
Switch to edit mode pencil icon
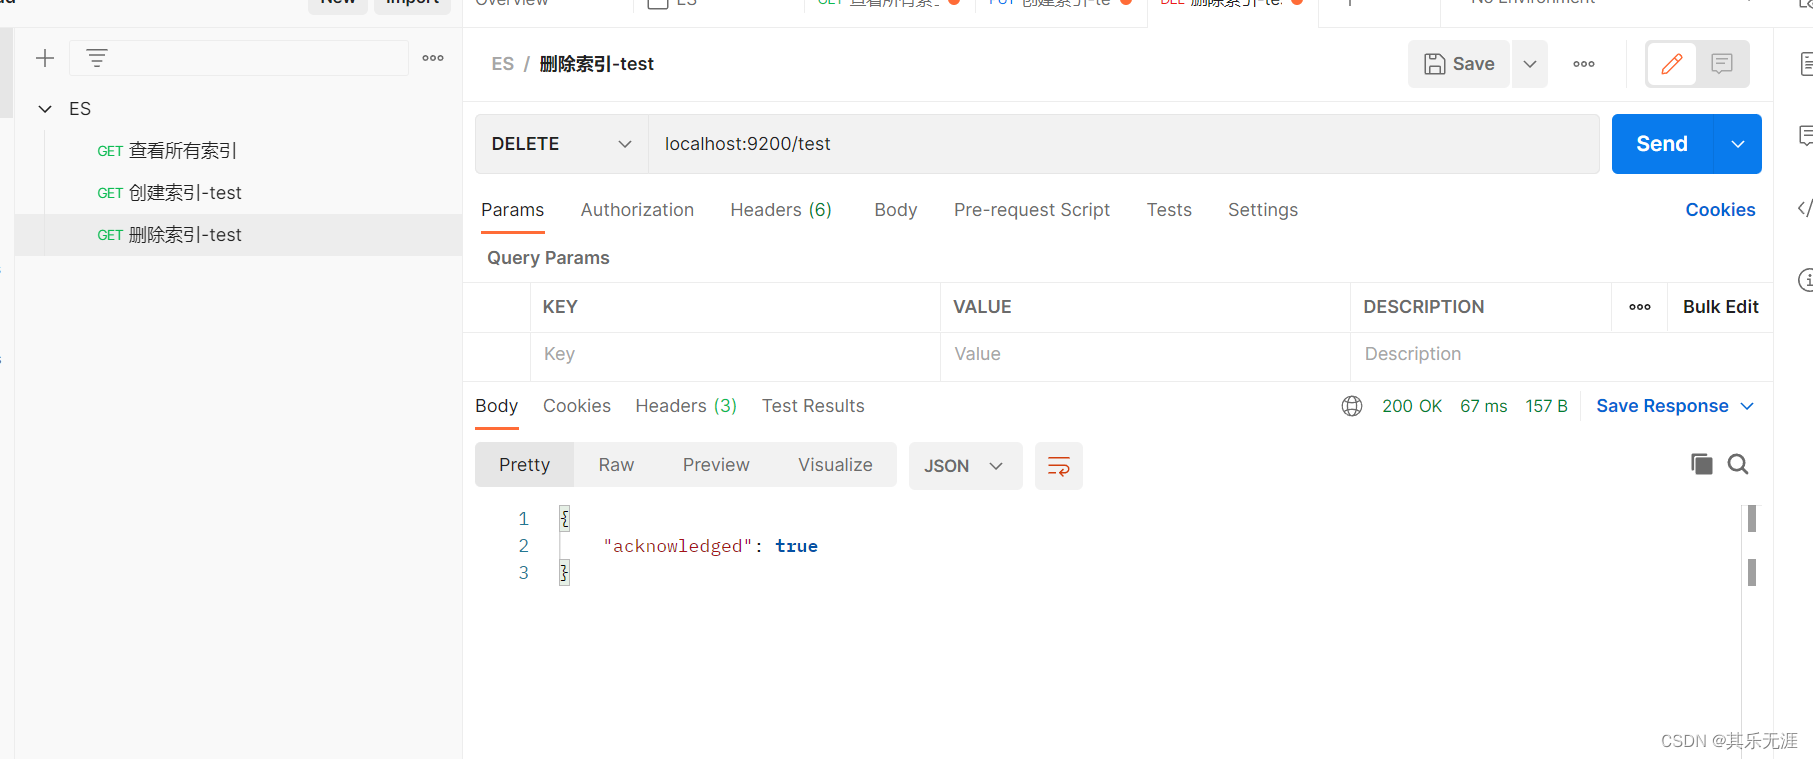(1672, 64)
